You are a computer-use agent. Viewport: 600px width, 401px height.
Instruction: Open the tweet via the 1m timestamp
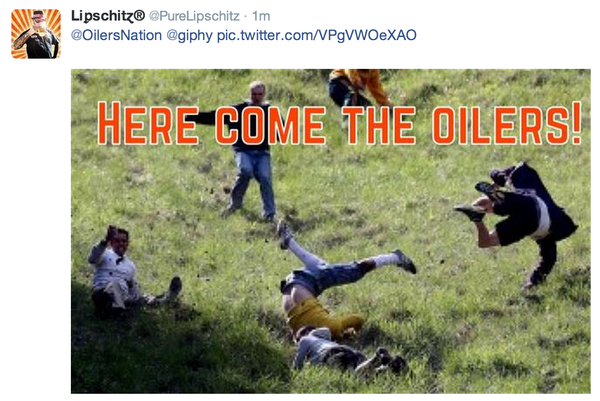[261, 16]
